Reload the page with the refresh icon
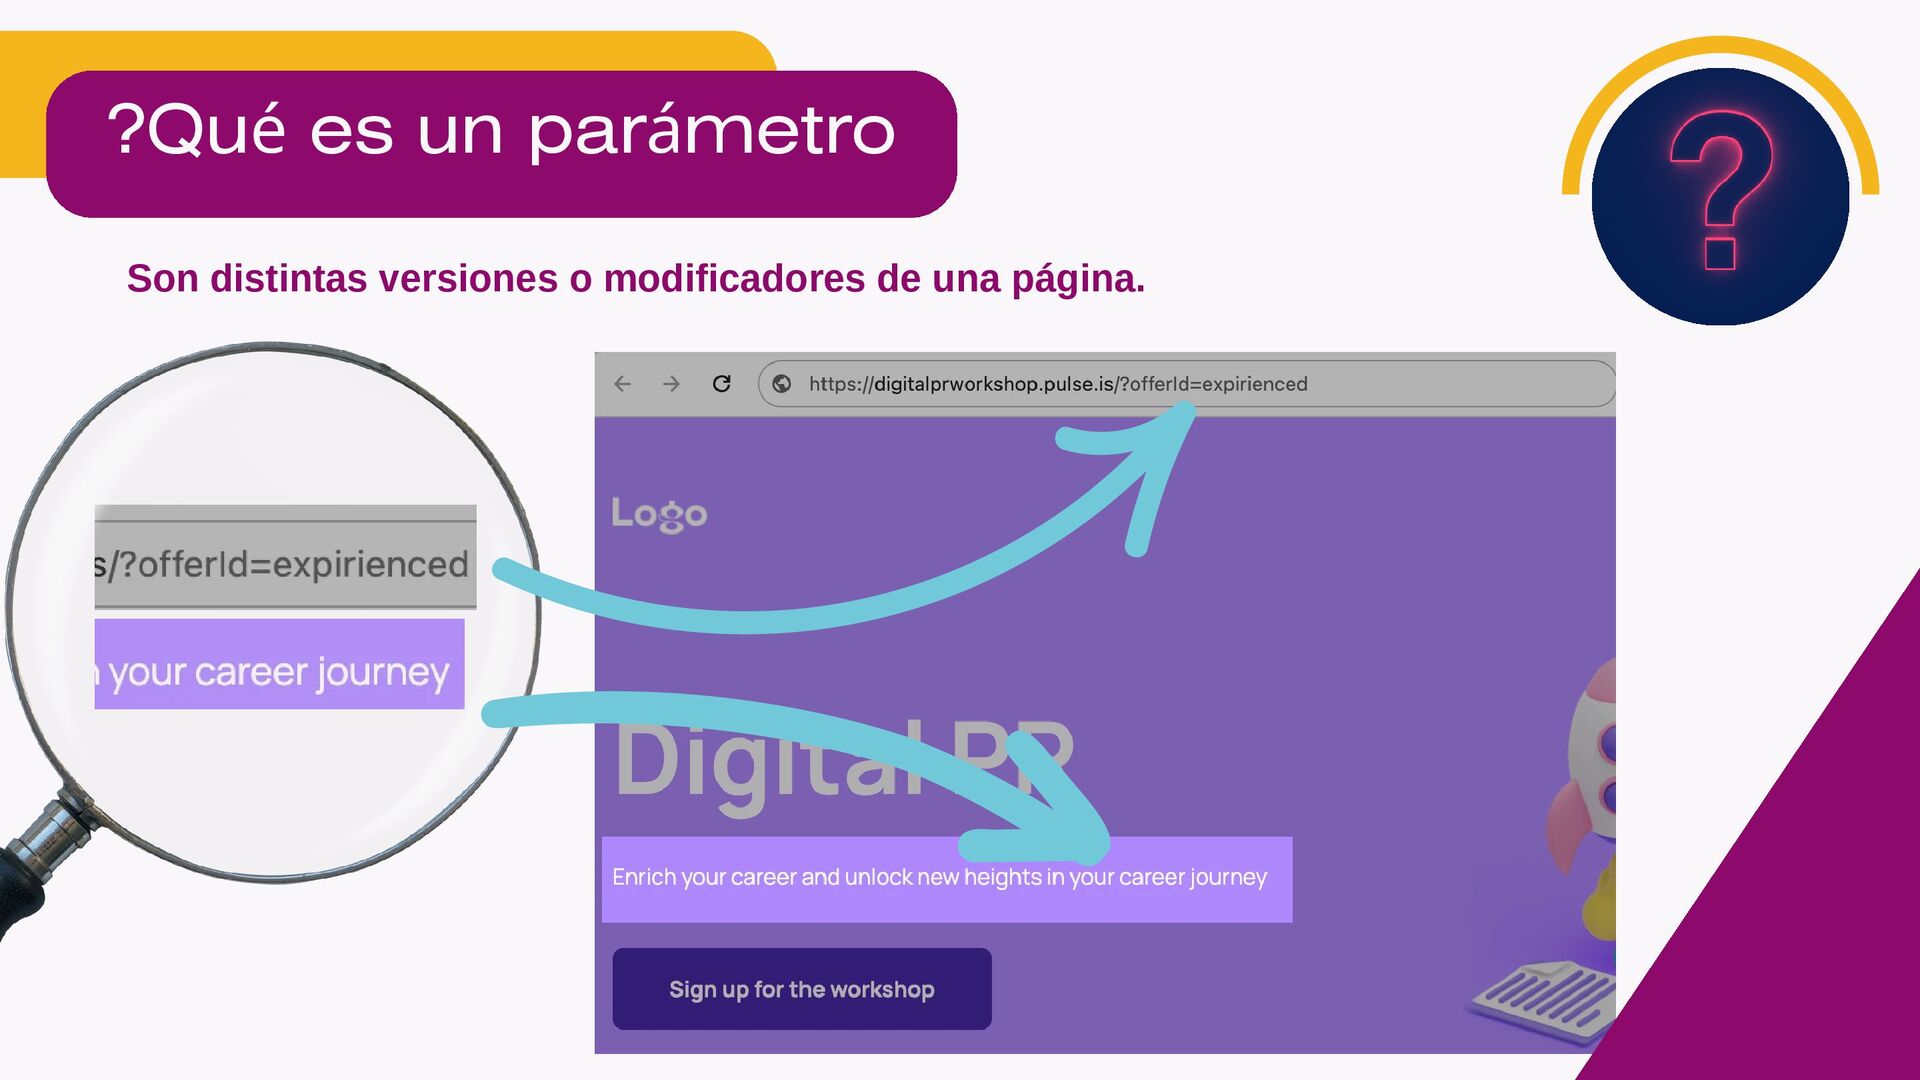The width and height of the screenshot is (1920, 1080). click(721, 384)
